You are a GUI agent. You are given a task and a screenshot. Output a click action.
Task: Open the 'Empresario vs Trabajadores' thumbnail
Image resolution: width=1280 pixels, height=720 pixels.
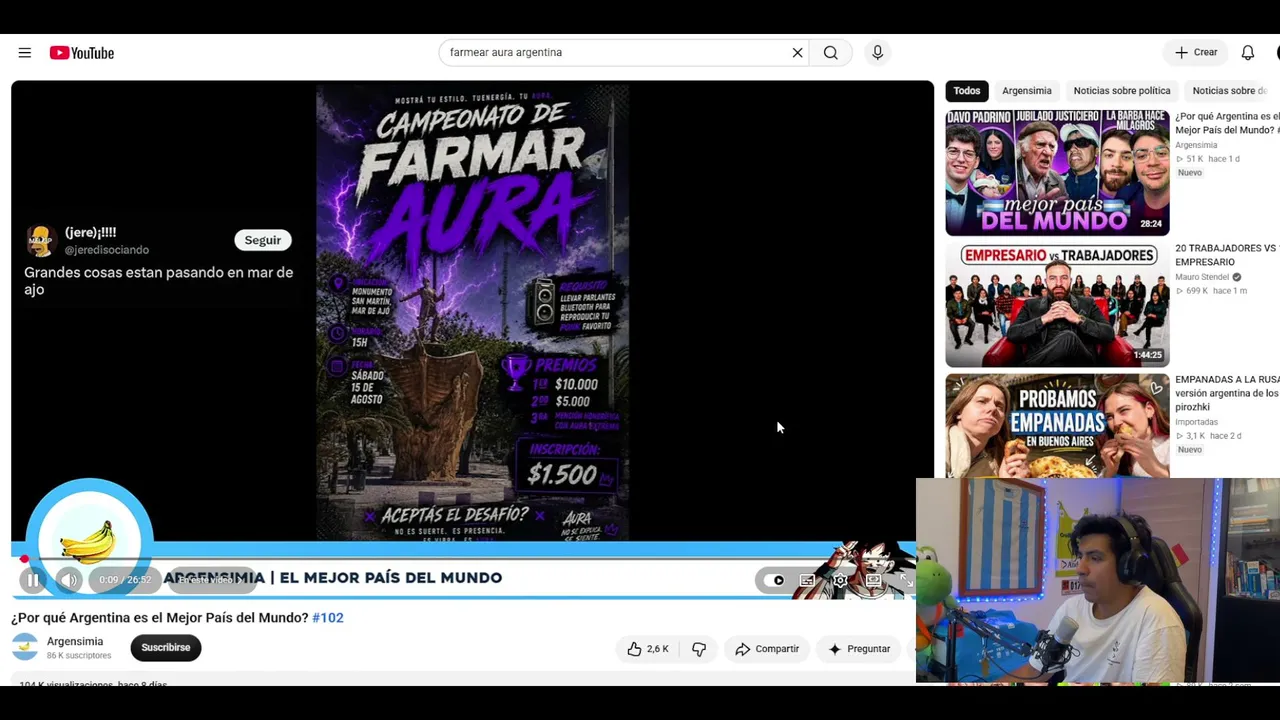pyautogui.click(x=1057, y=305)
